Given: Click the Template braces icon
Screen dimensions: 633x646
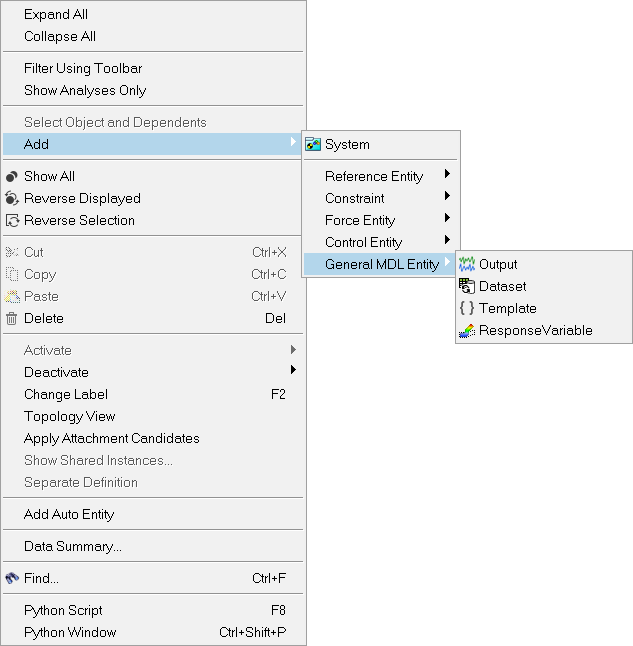Looking at the screenshot, I should tap(467, 309).
